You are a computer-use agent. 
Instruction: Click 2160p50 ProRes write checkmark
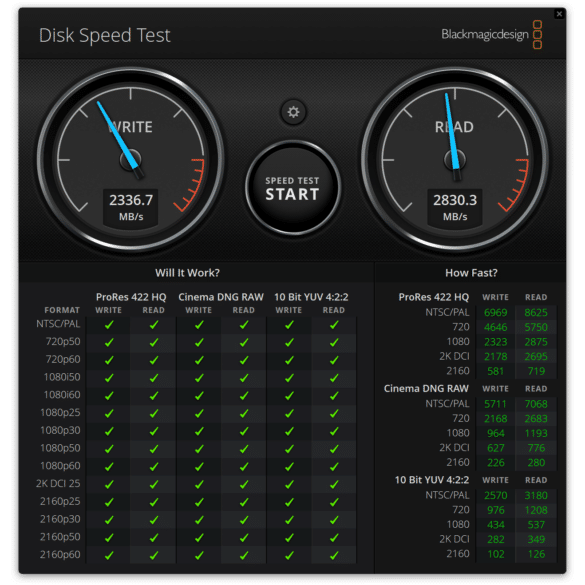coord(109,537)
